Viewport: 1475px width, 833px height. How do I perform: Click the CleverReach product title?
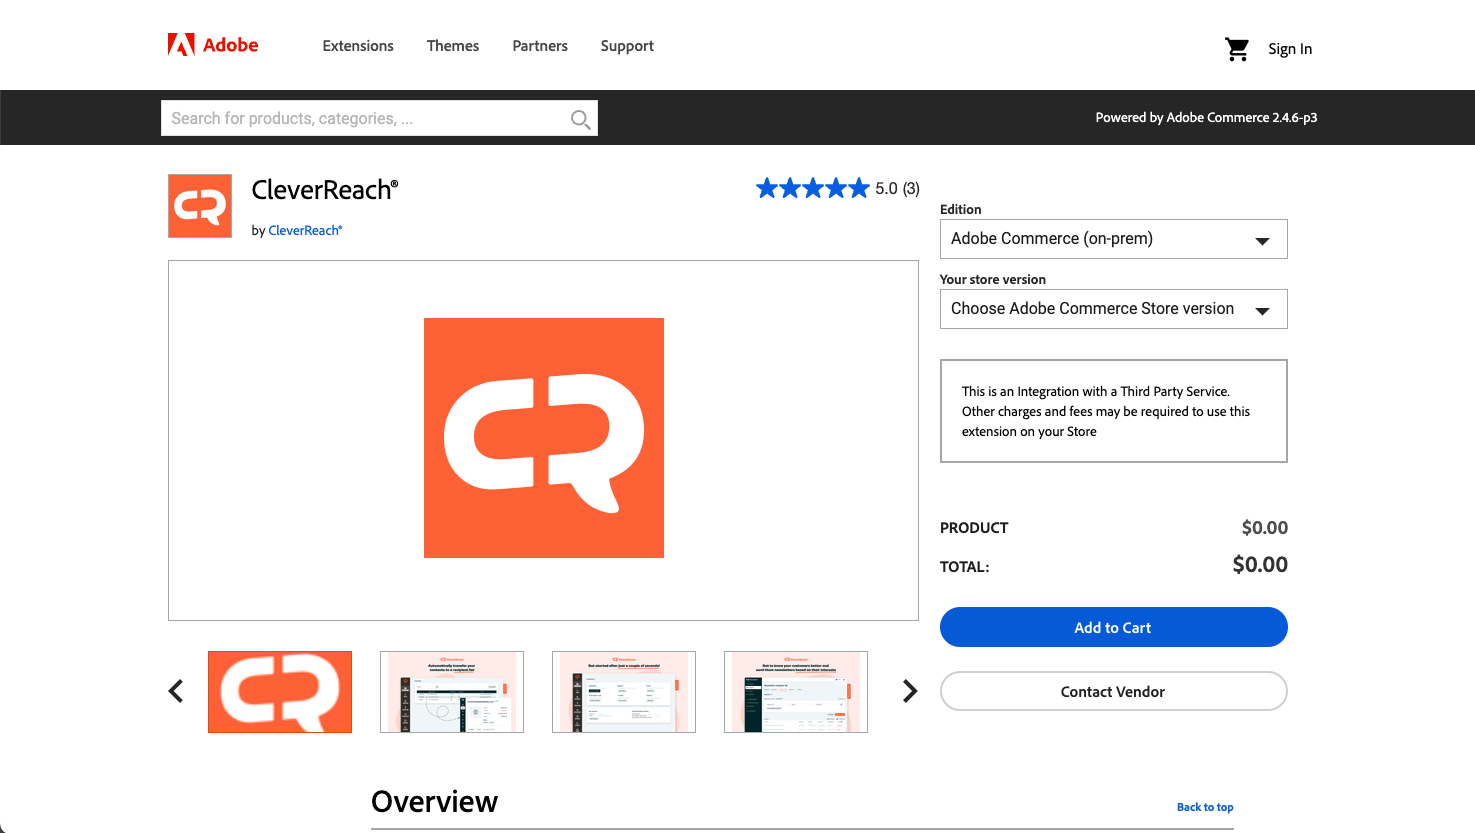point(325,190)
